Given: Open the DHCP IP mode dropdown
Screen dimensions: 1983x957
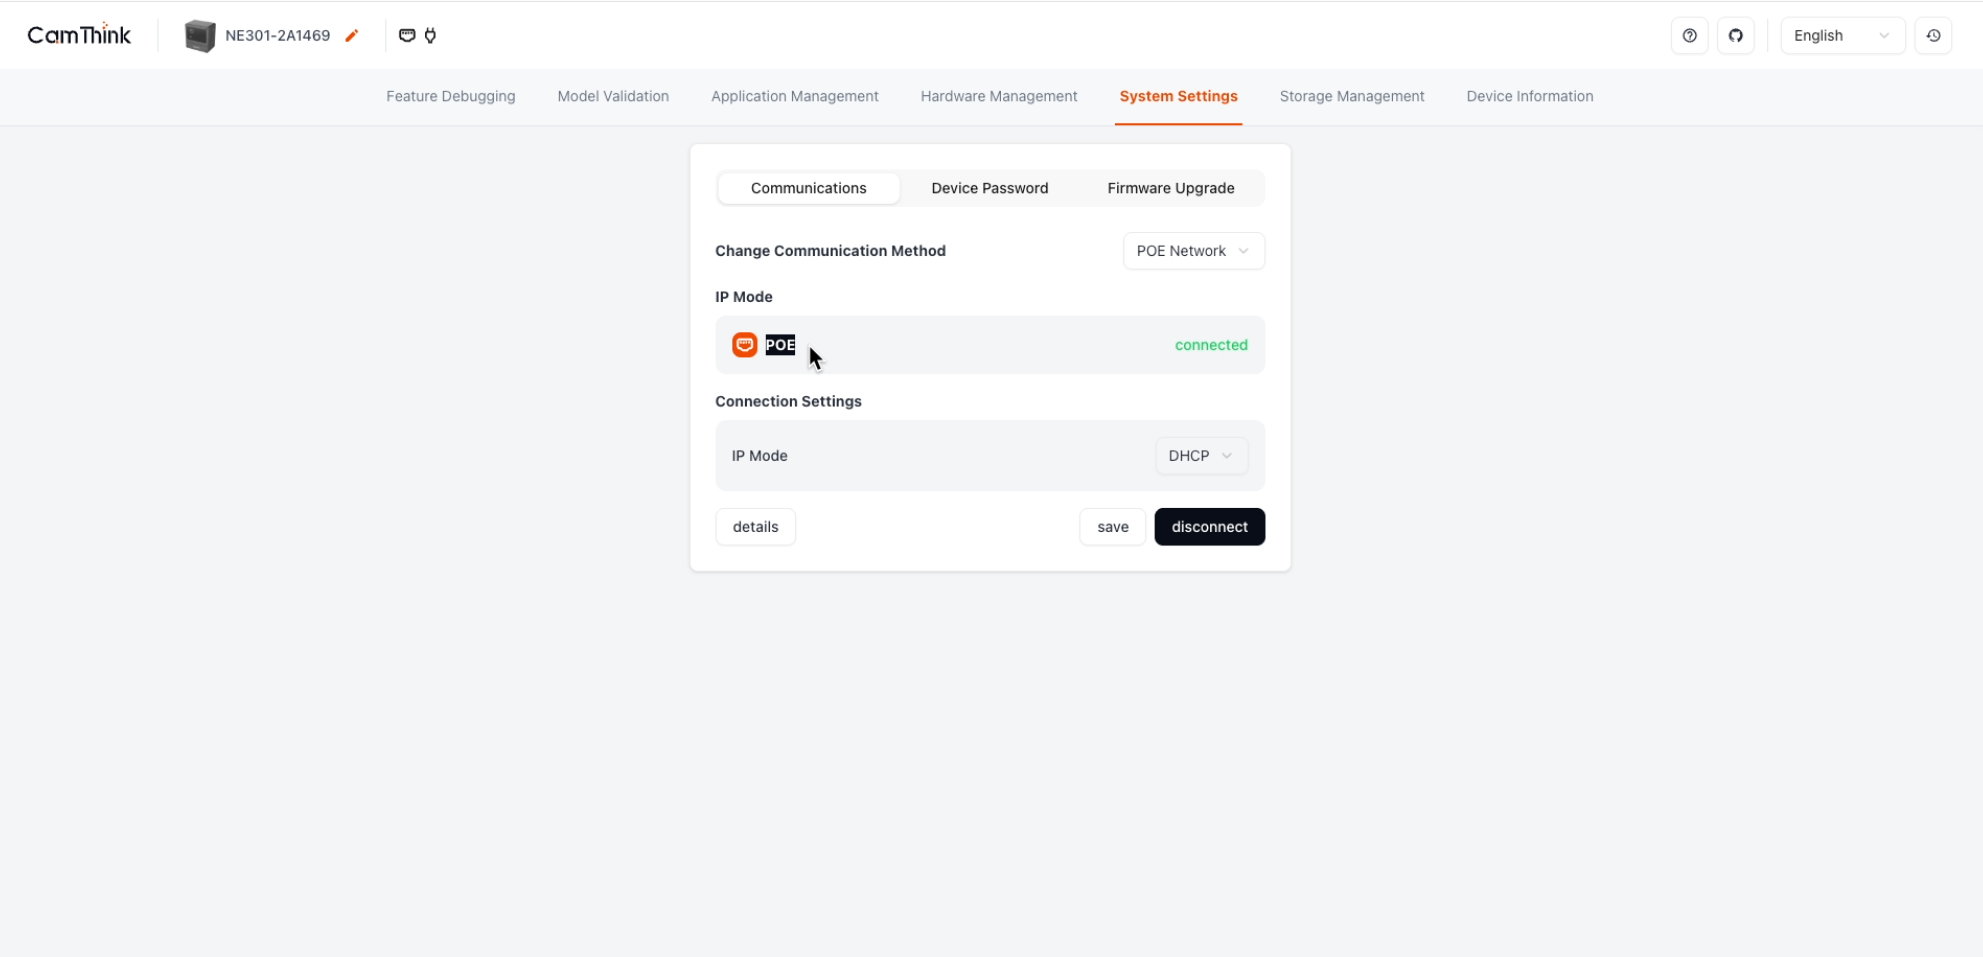Looking at the screenshot, I should (1200, 456).
